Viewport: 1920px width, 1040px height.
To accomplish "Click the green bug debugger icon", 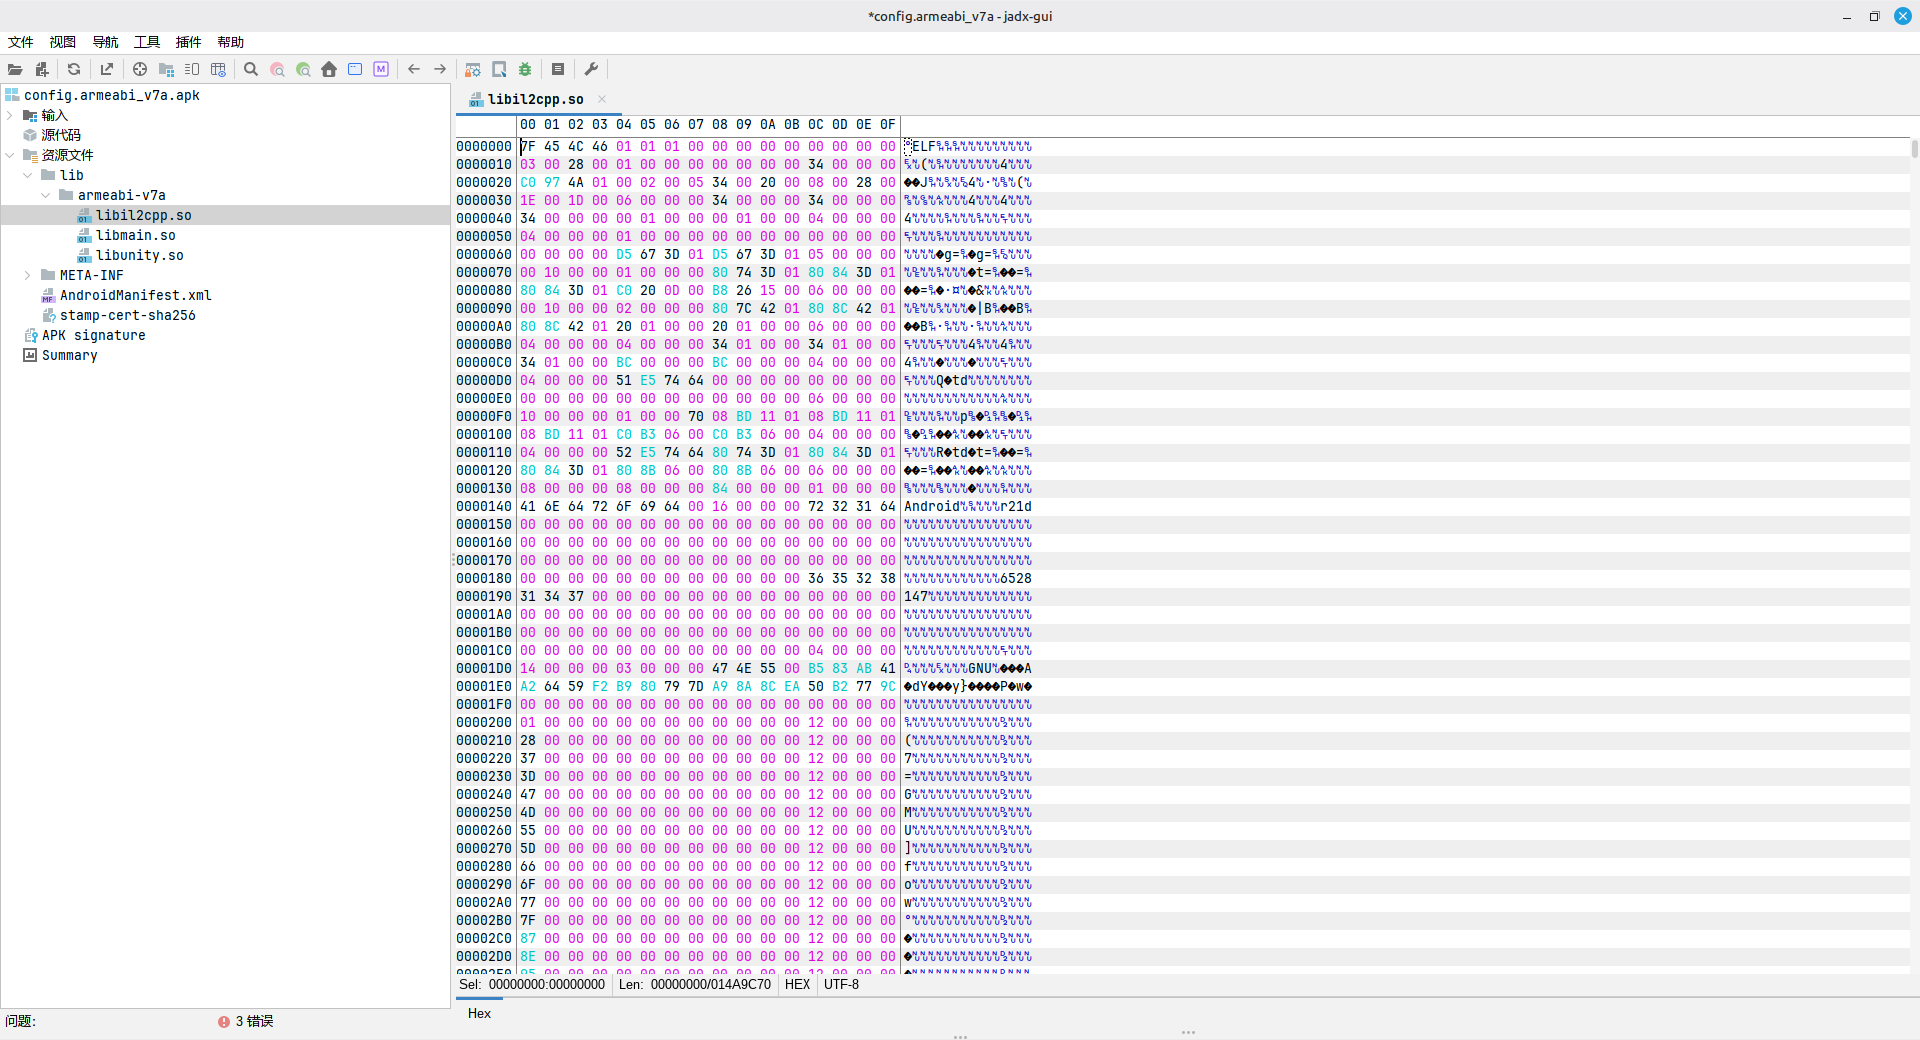I will 525,69.
